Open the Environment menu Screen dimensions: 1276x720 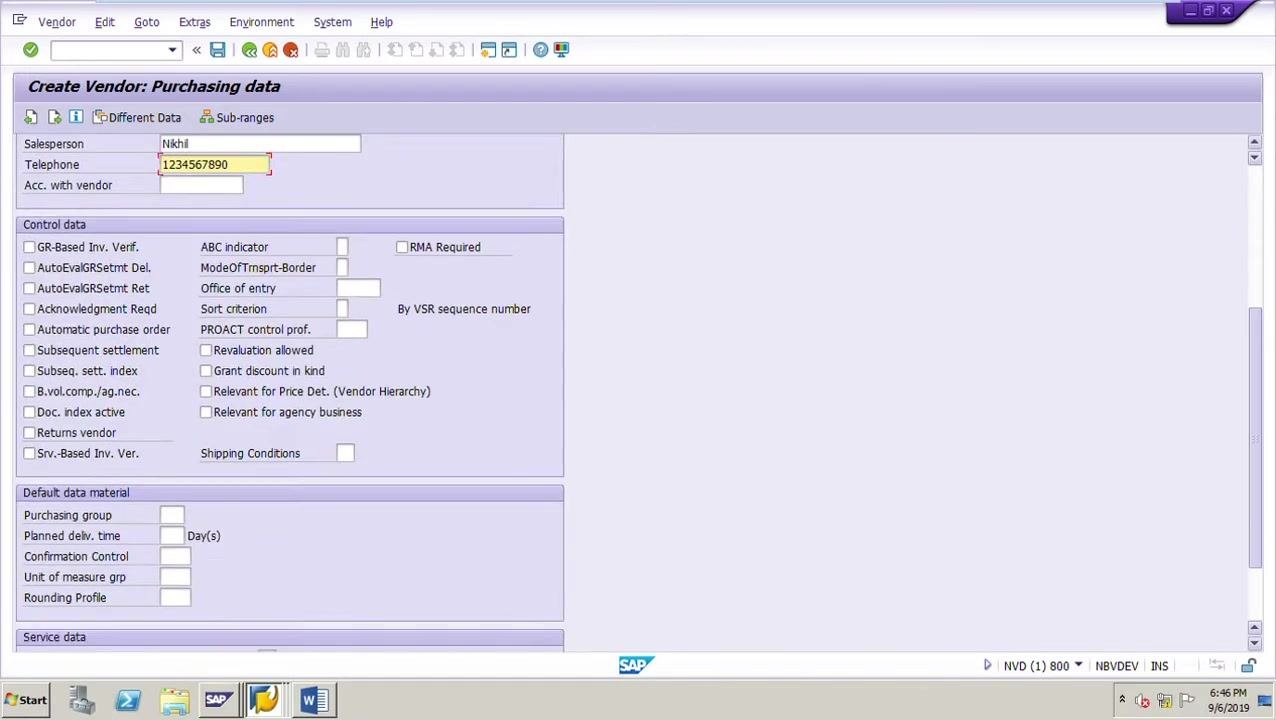[x=261, y=22]
